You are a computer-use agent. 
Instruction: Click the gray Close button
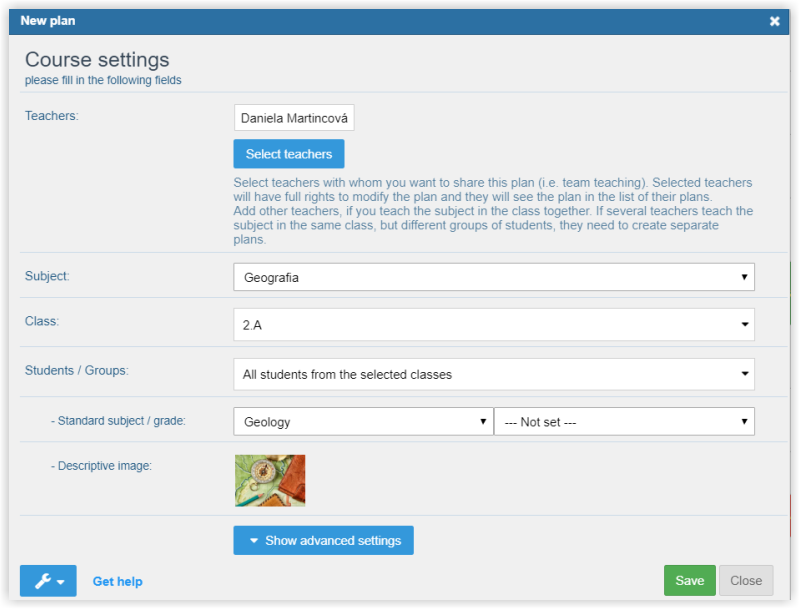[x=746, y=580]
